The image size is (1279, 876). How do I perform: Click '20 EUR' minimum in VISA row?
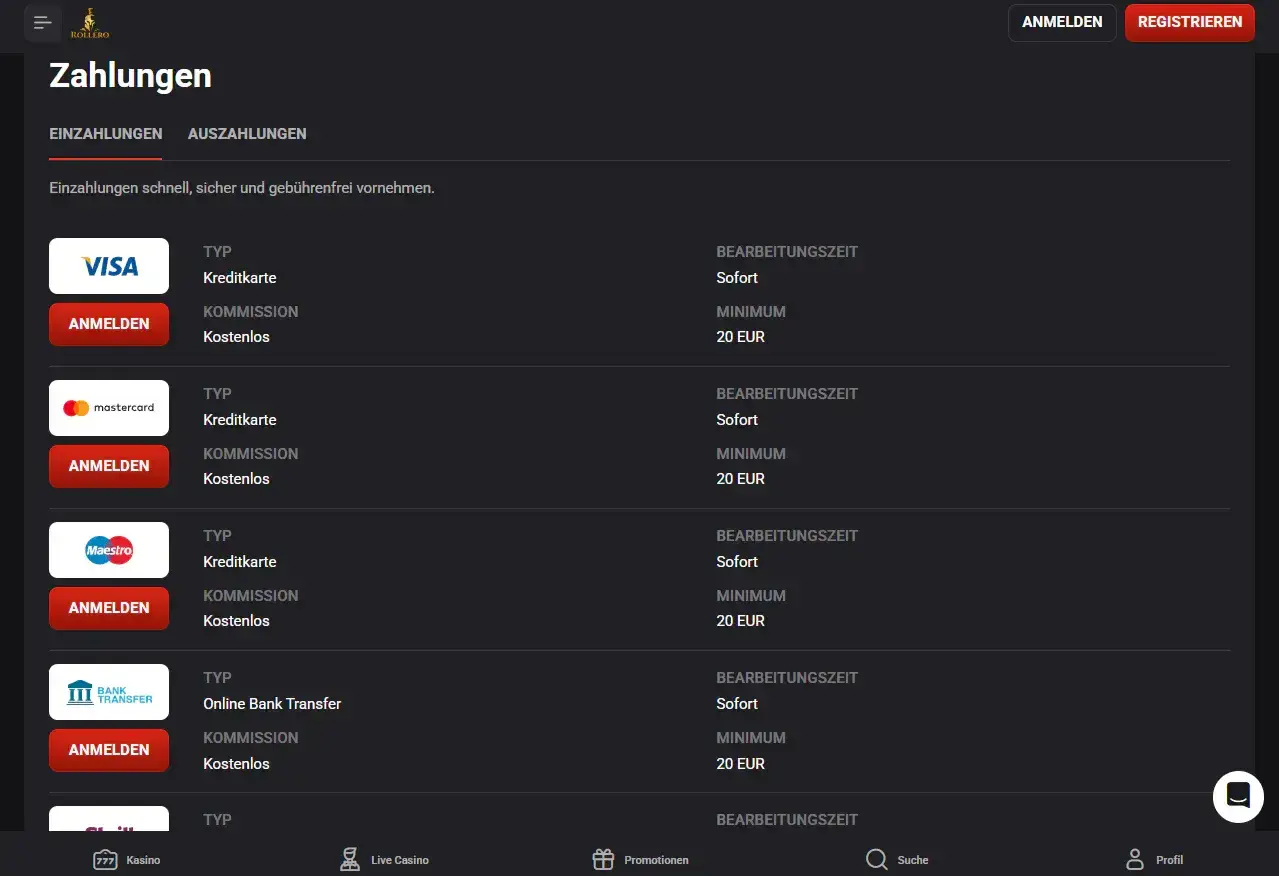(741, 337)
